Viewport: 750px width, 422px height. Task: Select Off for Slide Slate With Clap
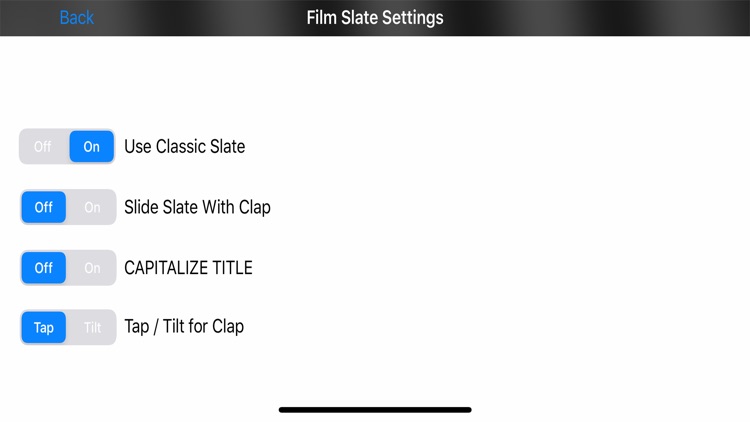[44, 208]
